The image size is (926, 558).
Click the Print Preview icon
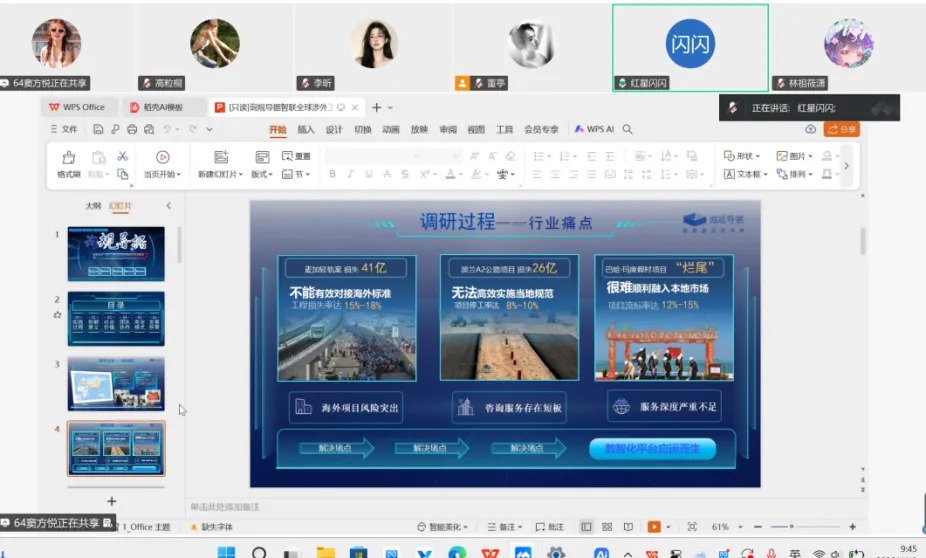(149, 129)
